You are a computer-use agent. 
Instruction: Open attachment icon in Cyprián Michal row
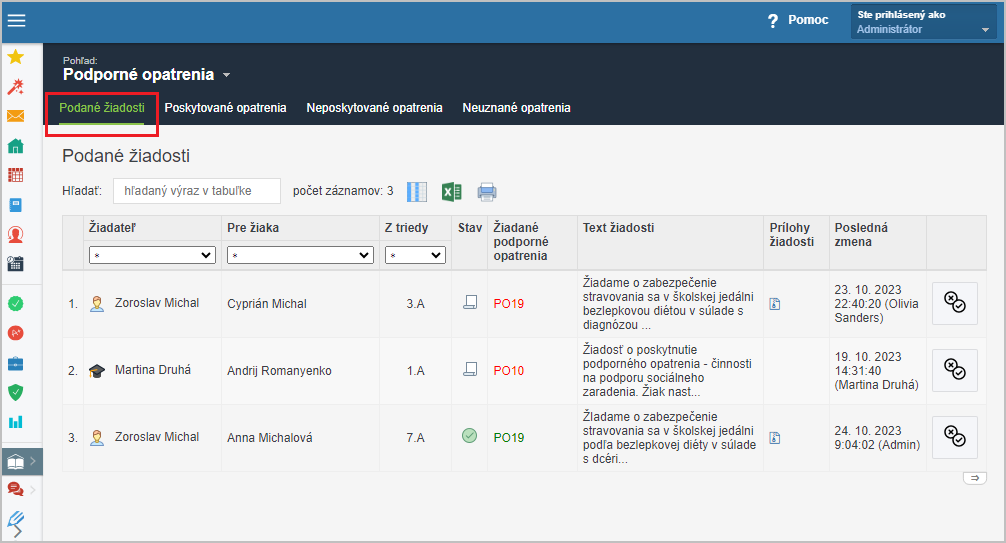[x=775, y=304]
